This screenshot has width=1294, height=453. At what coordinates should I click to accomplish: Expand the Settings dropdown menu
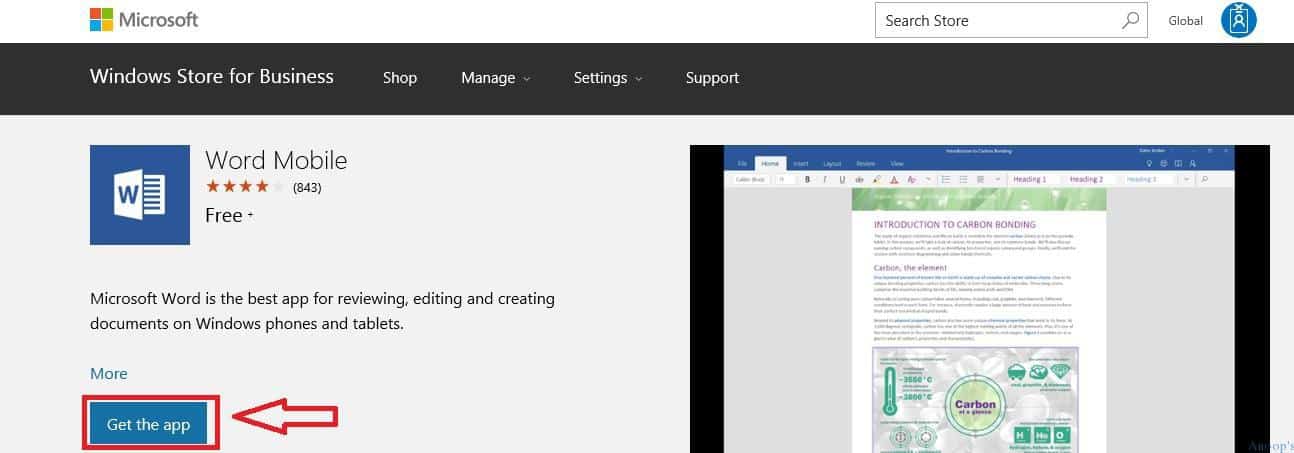click(x=607, y=78)
